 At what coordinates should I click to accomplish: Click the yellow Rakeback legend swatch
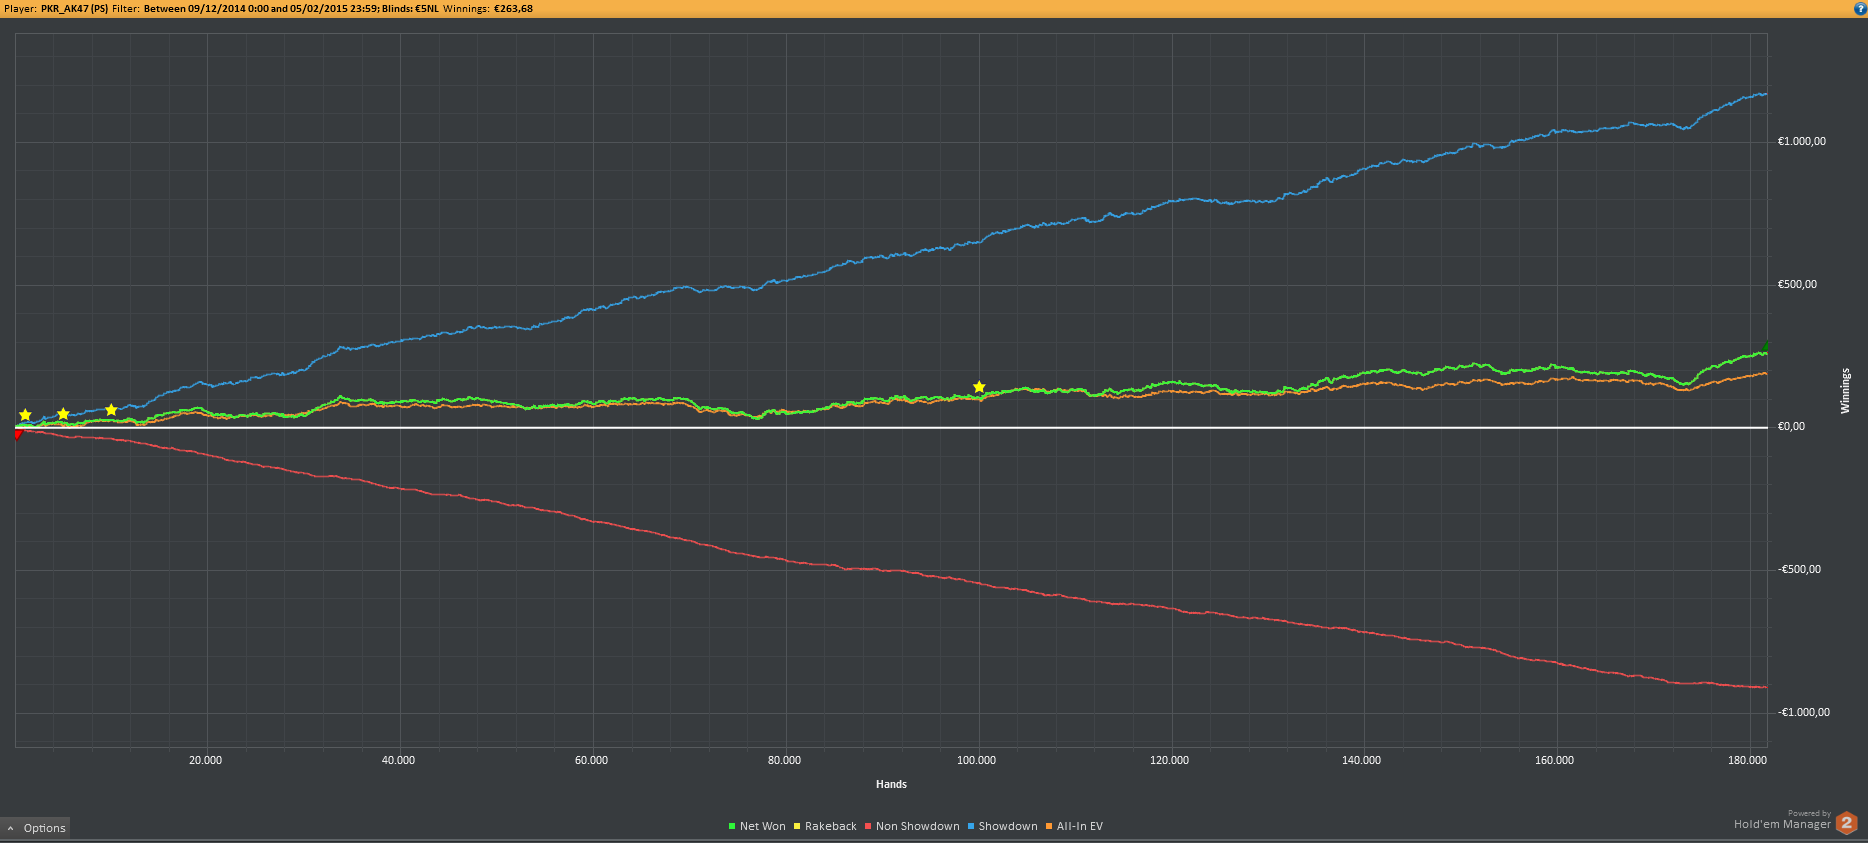point(797,826)
